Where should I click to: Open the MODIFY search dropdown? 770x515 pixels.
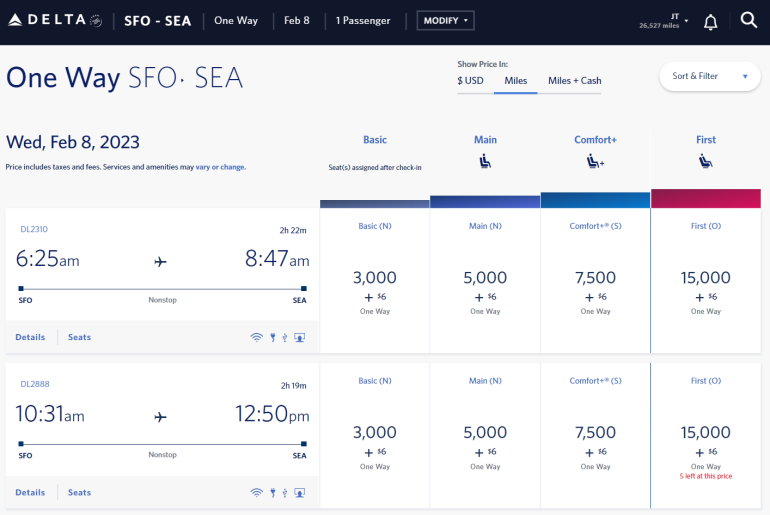[x=445, y=21]
